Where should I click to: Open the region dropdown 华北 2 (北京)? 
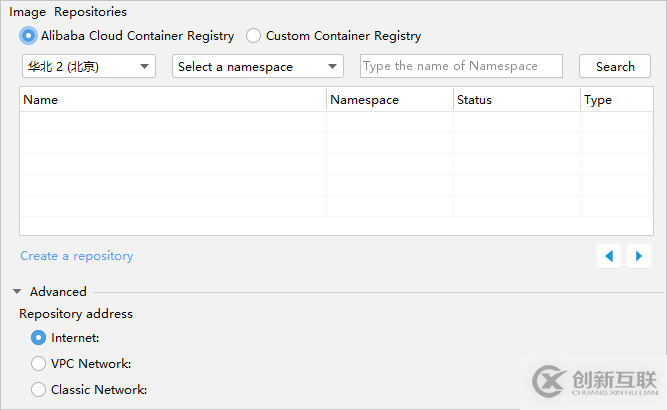[89, 66]
